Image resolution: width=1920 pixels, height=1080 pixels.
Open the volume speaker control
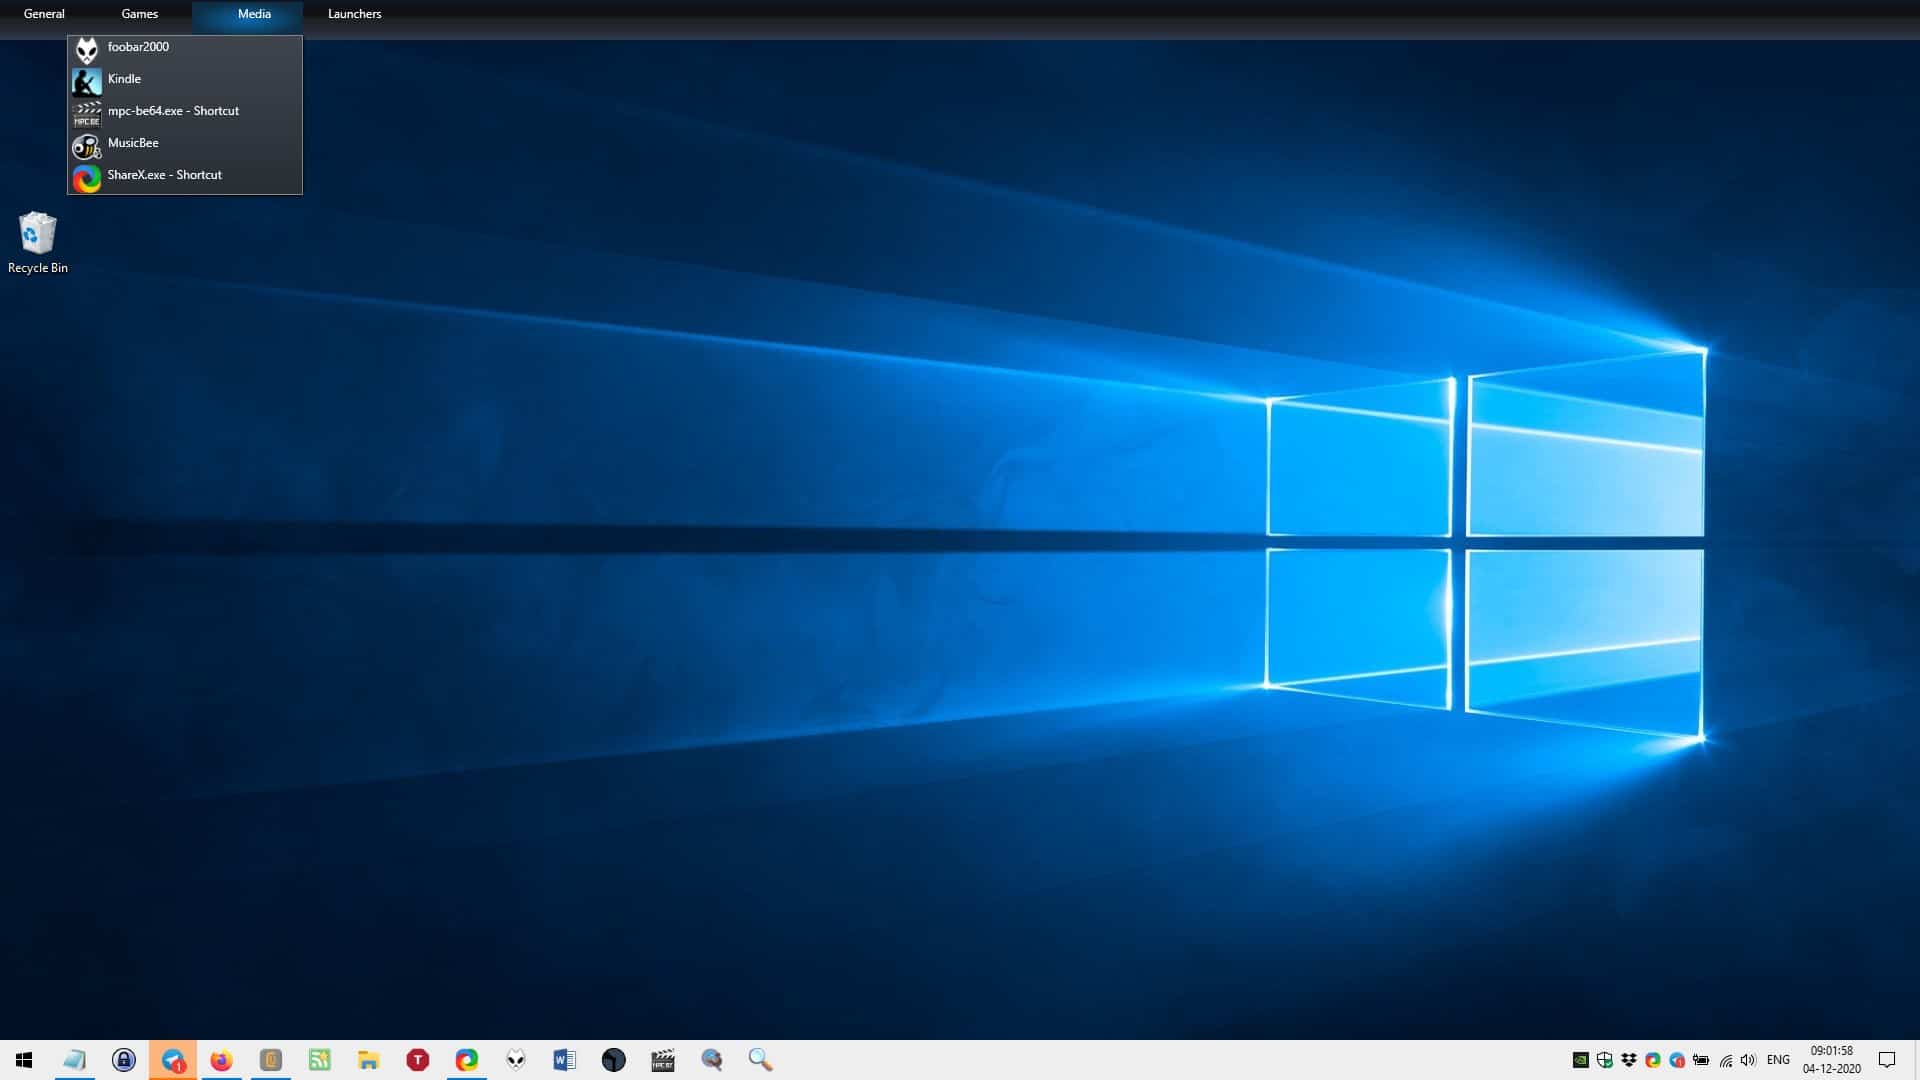(1748, 1060)
